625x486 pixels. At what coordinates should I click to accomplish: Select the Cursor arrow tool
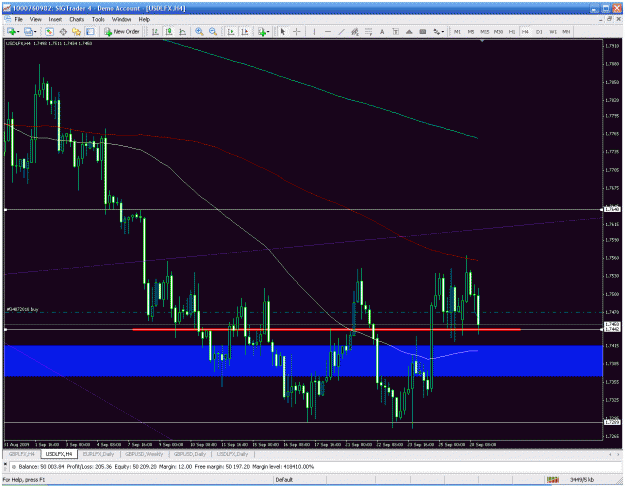(283, 31)
